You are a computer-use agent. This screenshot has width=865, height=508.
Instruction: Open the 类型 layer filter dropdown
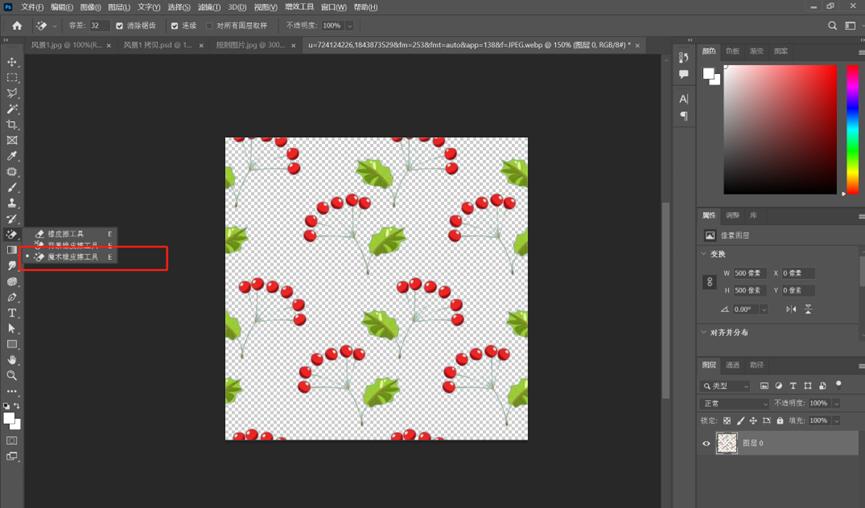(726, 385)
